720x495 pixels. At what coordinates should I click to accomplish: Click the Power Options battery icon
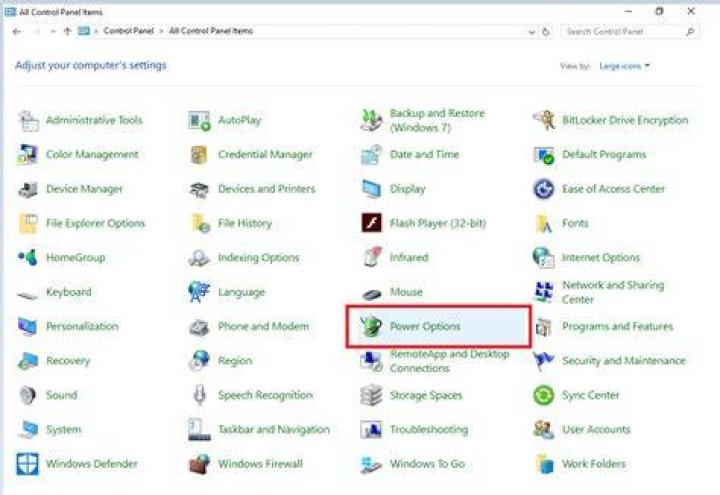371,326
